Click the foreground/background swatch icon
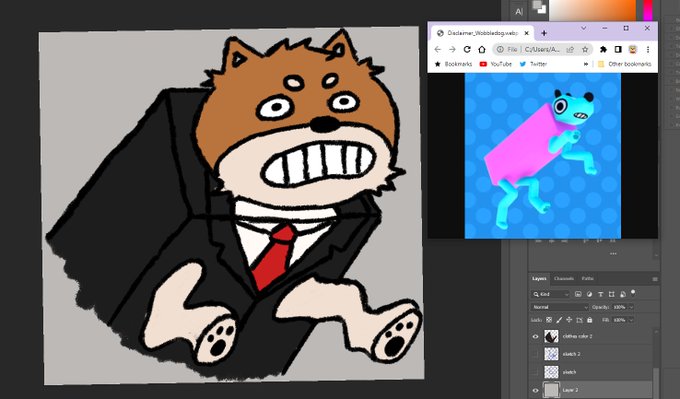This screenshot has width=680, height=399. [539, 7]
